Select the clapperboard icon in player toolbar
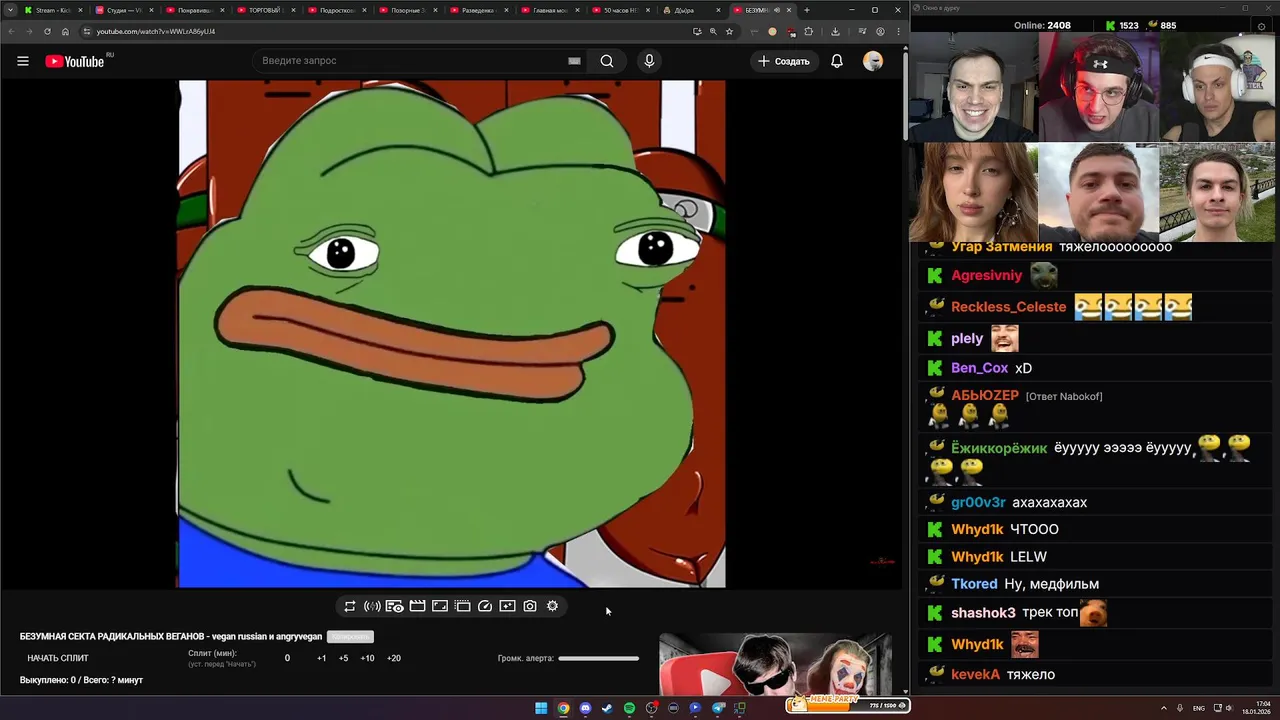The height and width of the screenshot is (720, 1280). (x=417, y=606)
